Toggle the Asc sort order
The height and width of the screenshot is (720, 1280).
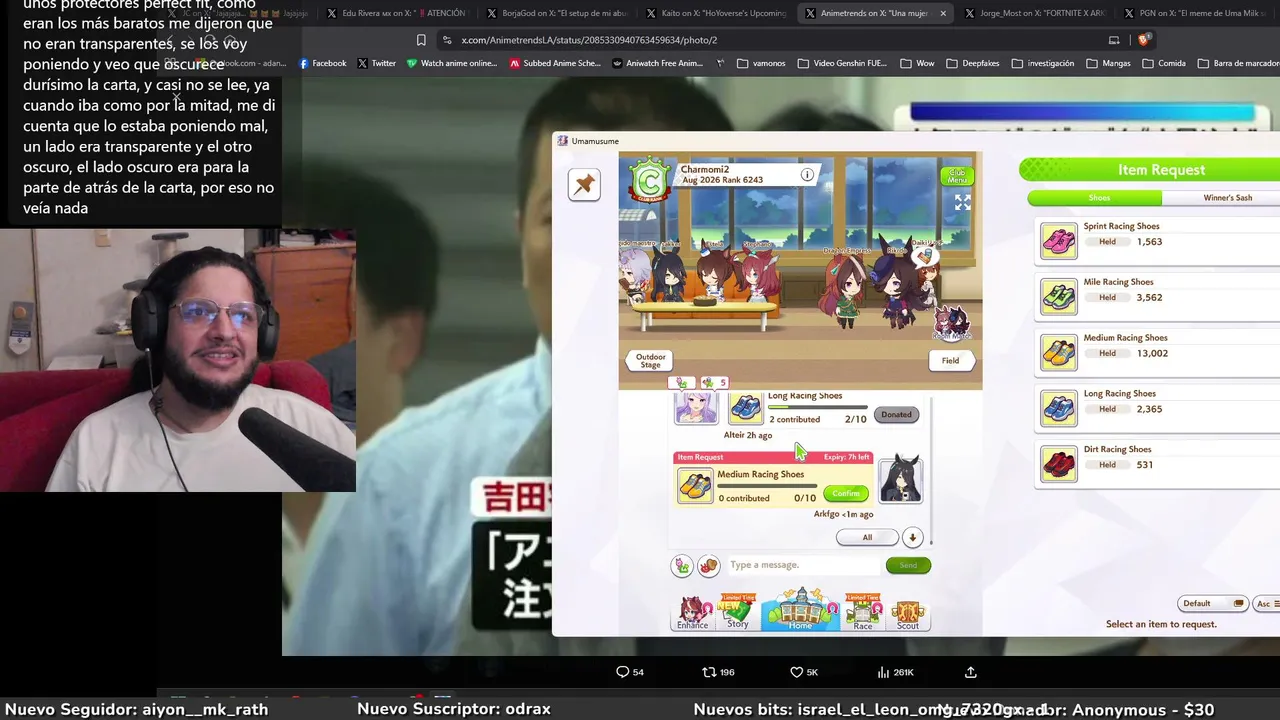pos(1265,604)
